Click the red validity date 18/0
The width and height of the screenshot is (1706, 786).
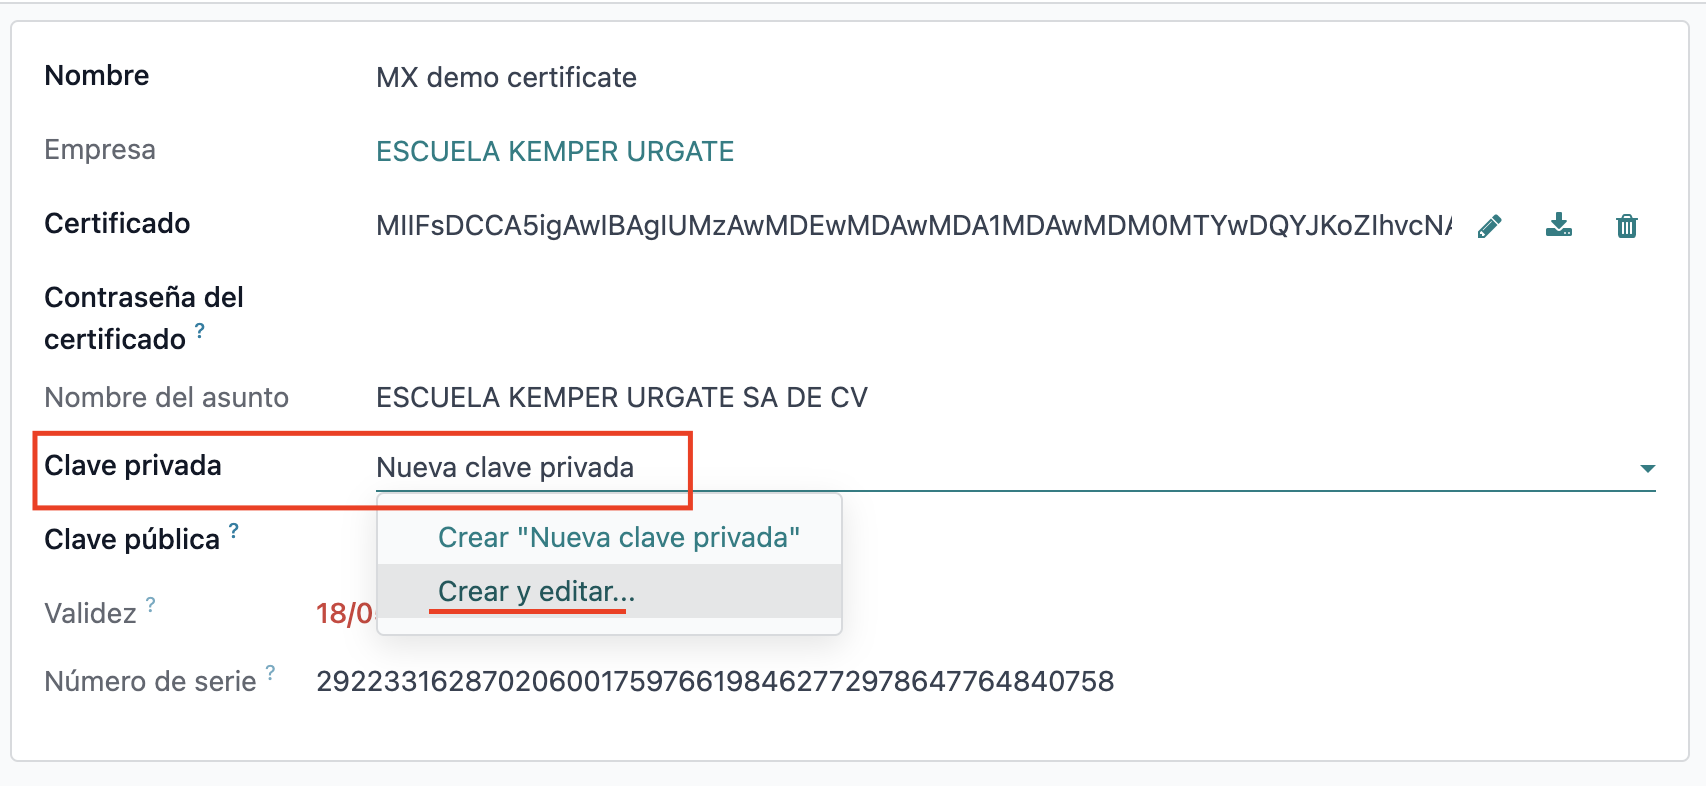tap(344, 613)
